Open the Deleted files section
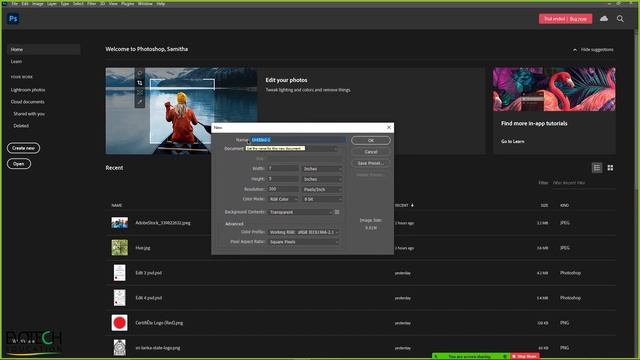Screen dimensions: 640x360 (x=21, y=126)
